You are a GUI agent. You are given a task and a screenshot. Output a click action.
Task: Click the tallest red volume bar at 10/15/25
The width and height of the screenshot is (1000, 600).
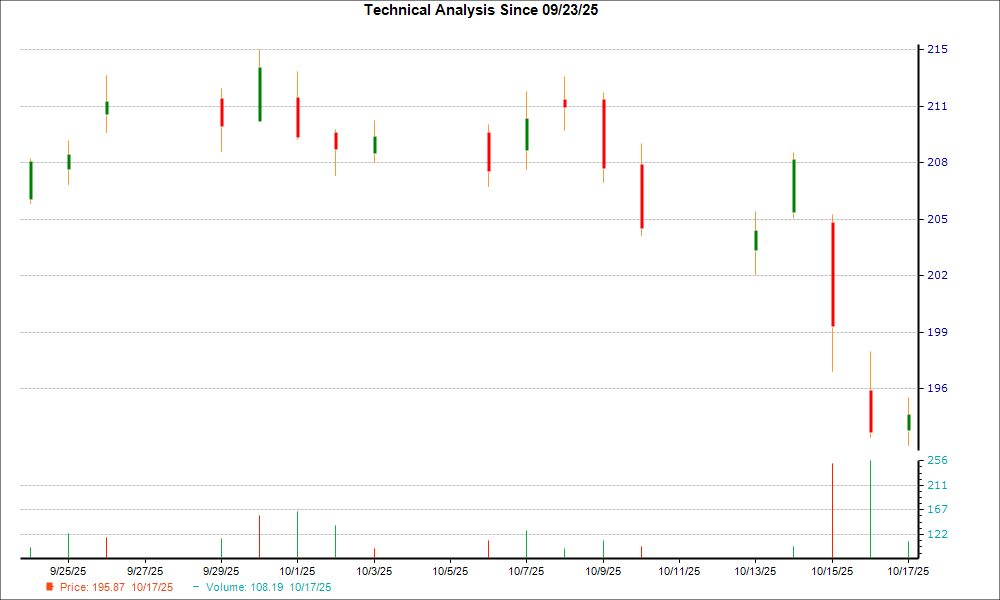pos(832,510)
